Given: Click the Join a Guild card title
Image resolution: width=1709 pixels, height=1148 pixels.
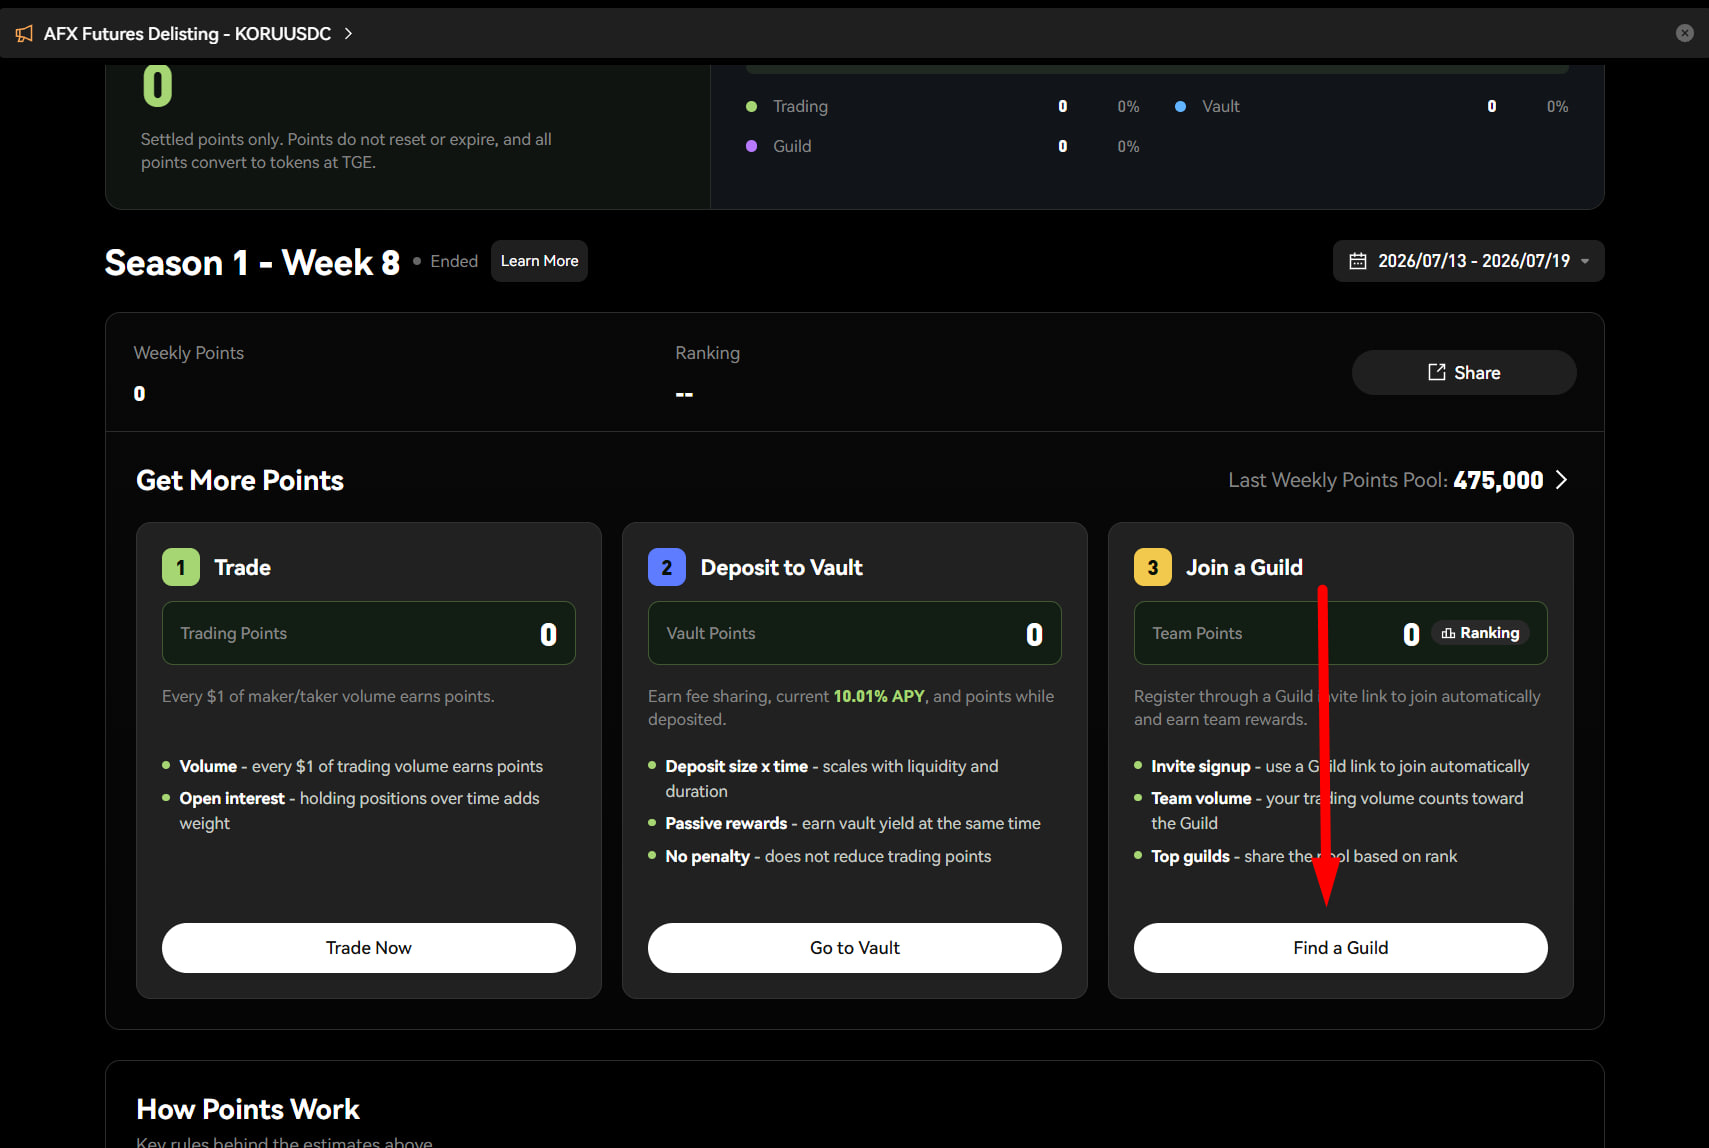Looking at the screenshot, I should pyautogui.click(x=1244, y=567).
